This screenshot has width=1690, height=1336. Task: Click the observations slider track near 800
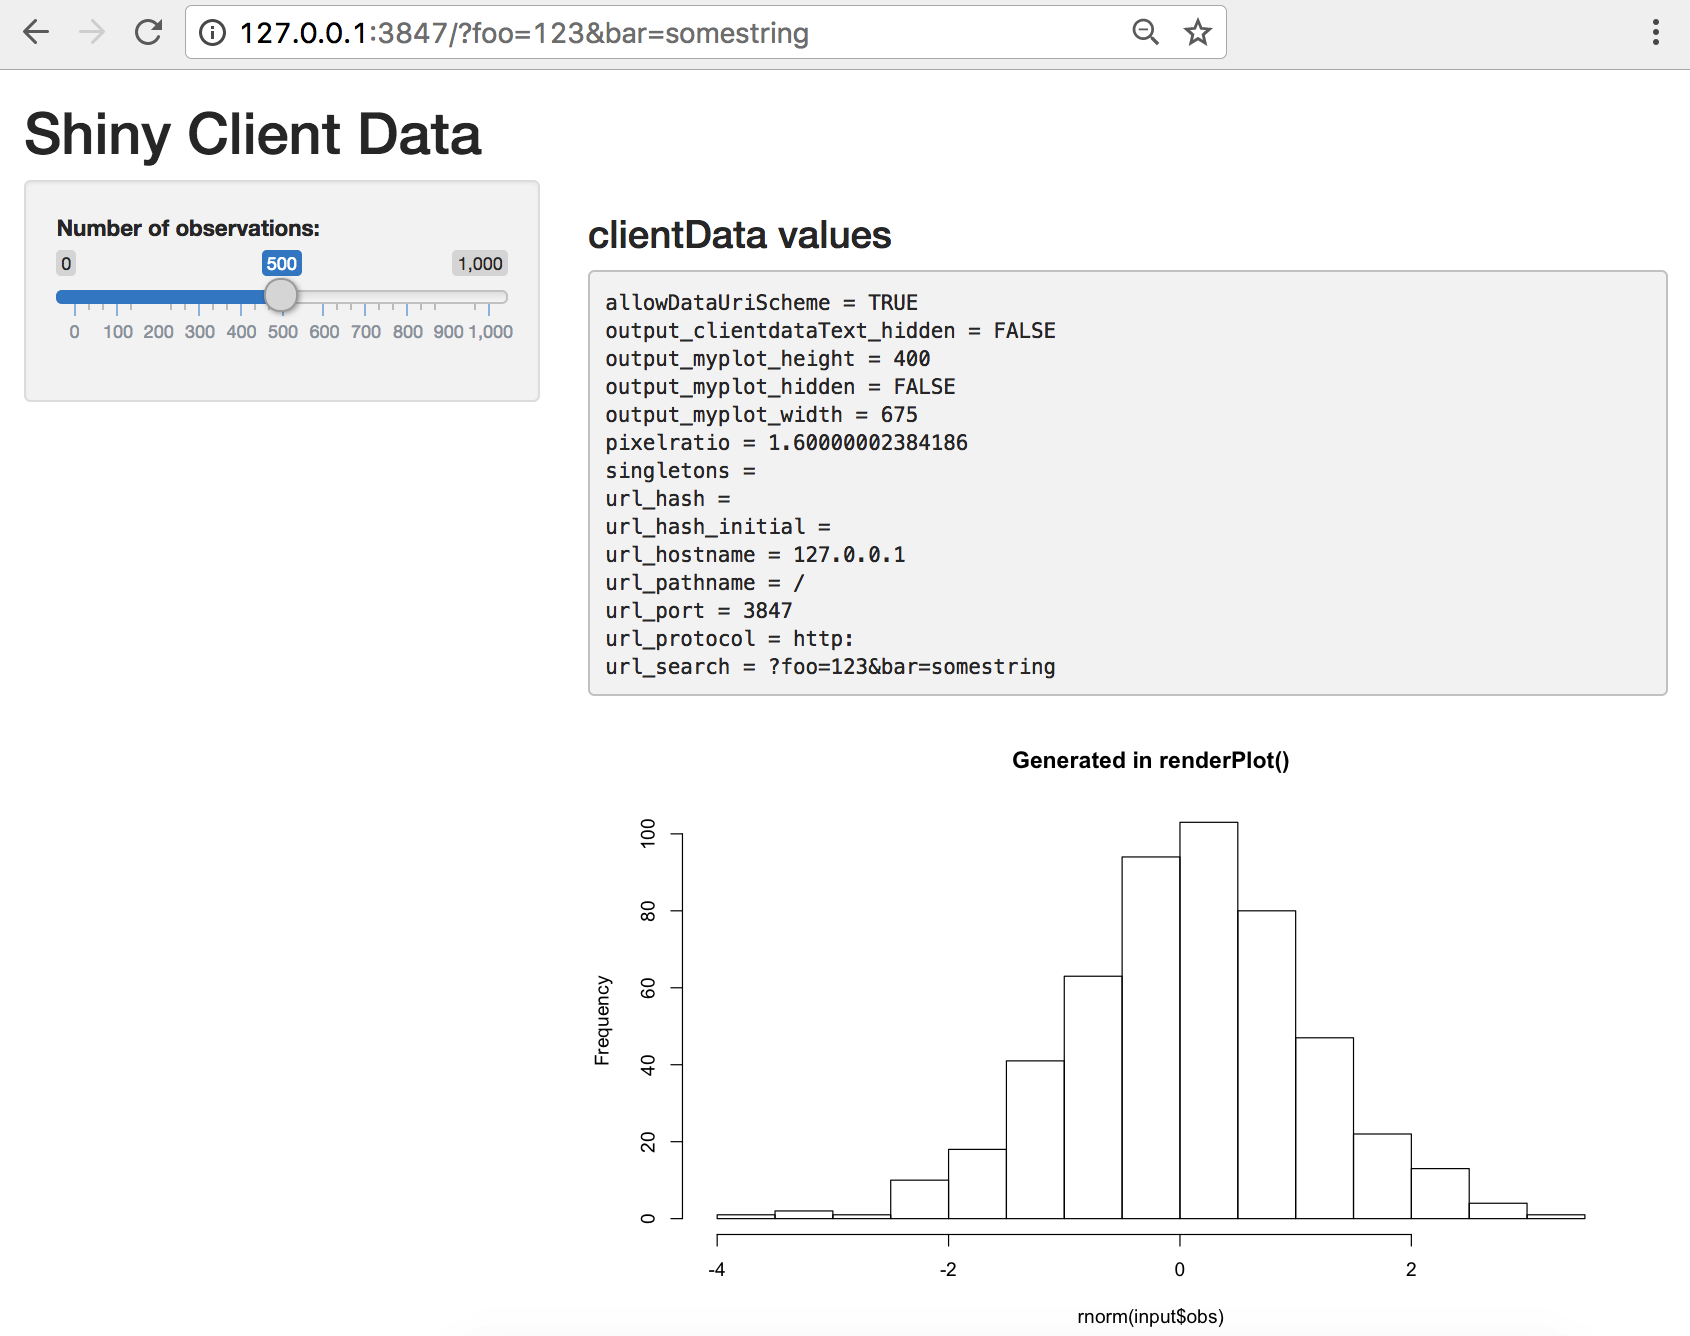coord(408,296)
